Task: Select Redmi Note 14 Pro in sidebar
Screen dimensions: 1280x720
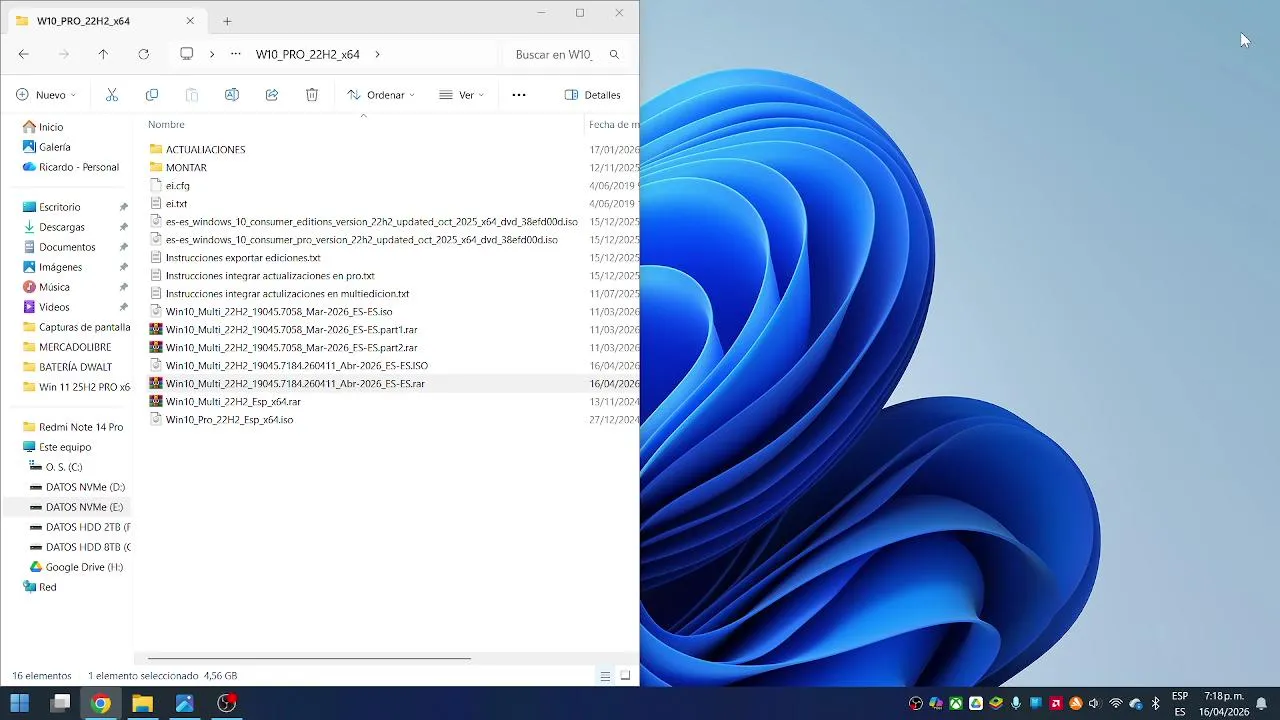Action: 81,427
